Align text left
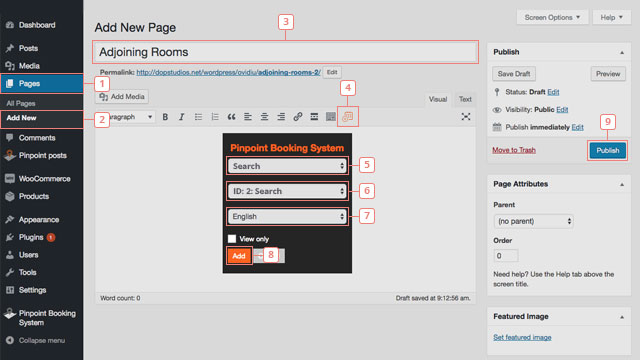640x360 pixels. point(248,117)
